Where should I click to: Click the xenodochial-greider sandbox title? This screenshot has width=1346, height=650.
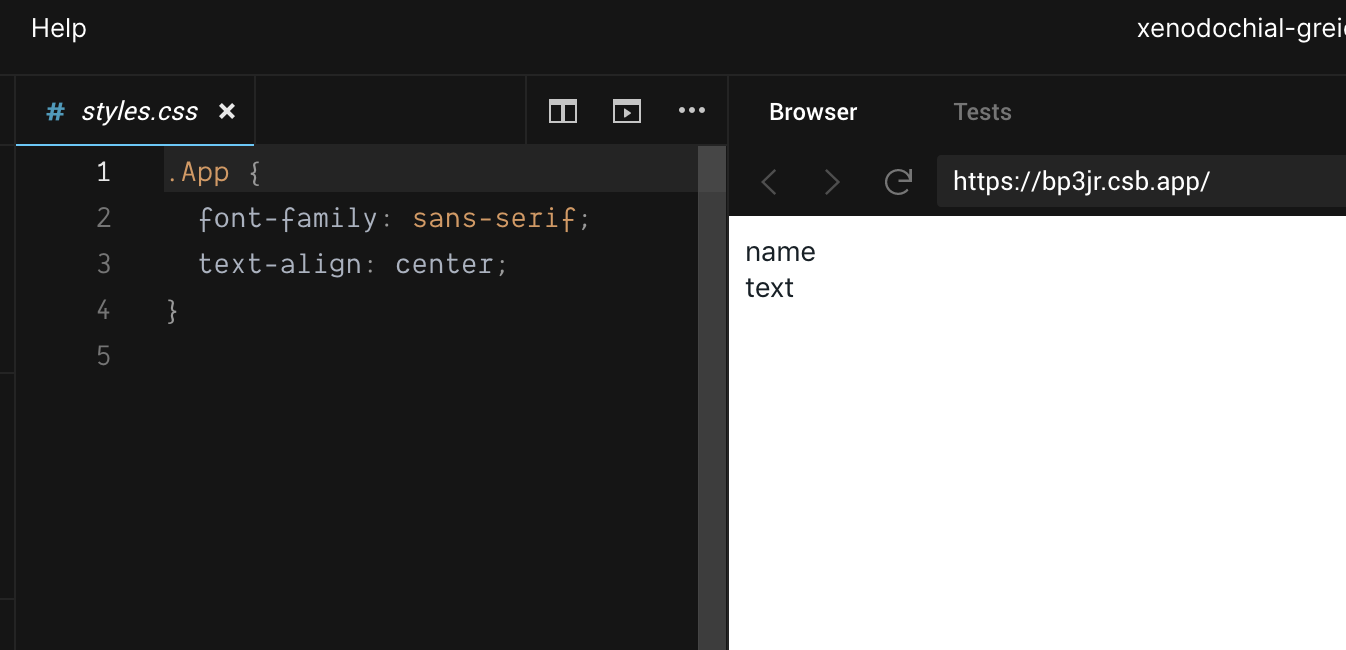click(1240, 27)
